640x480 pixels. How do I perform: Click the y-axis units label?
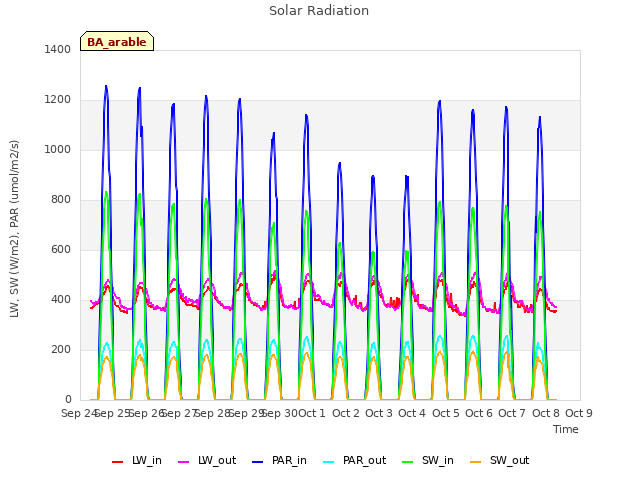pyautogui.click(x=14, y=229)
